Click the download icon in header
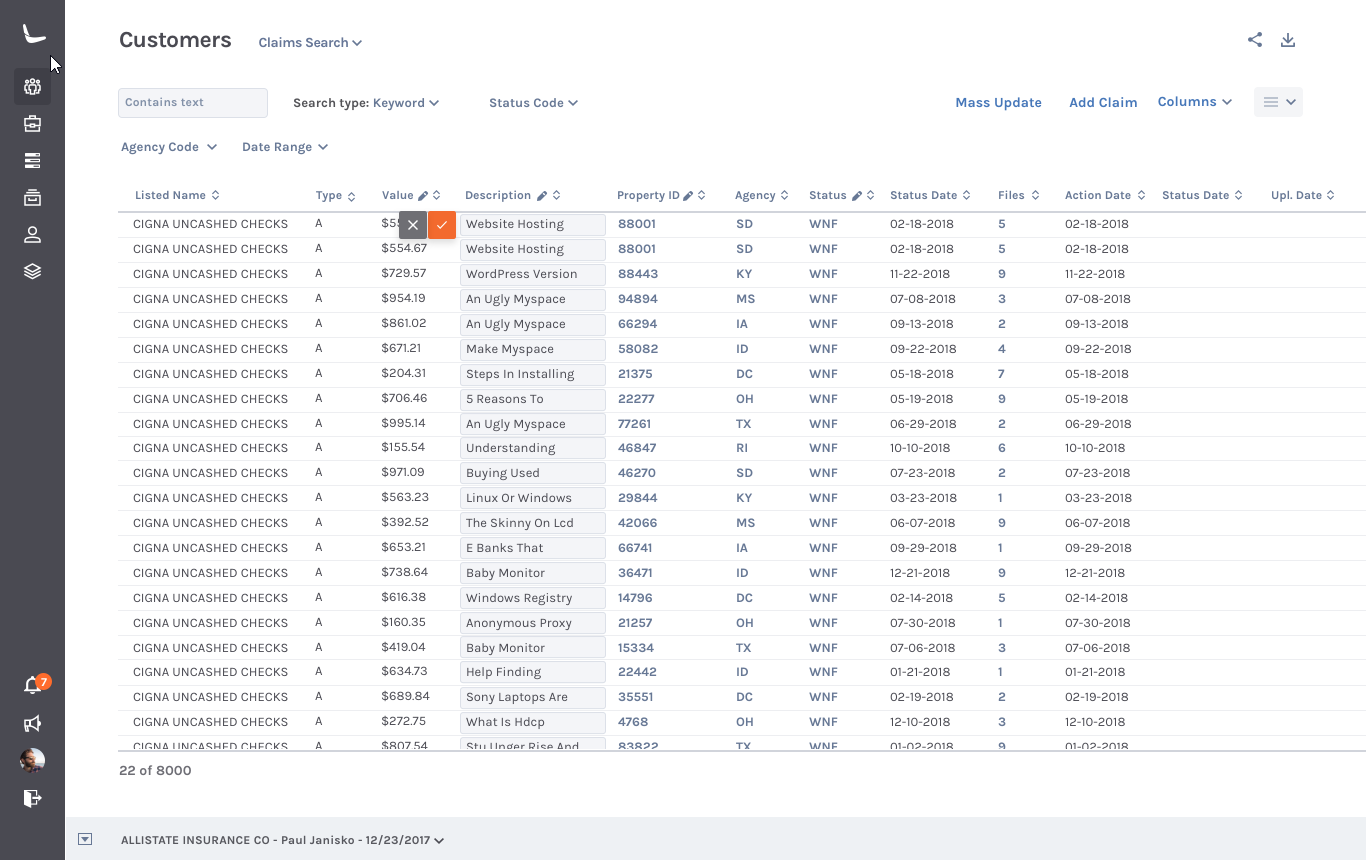Viewport: 1366px width, 860px height. pyautogui.click(x=1288, y=40)
